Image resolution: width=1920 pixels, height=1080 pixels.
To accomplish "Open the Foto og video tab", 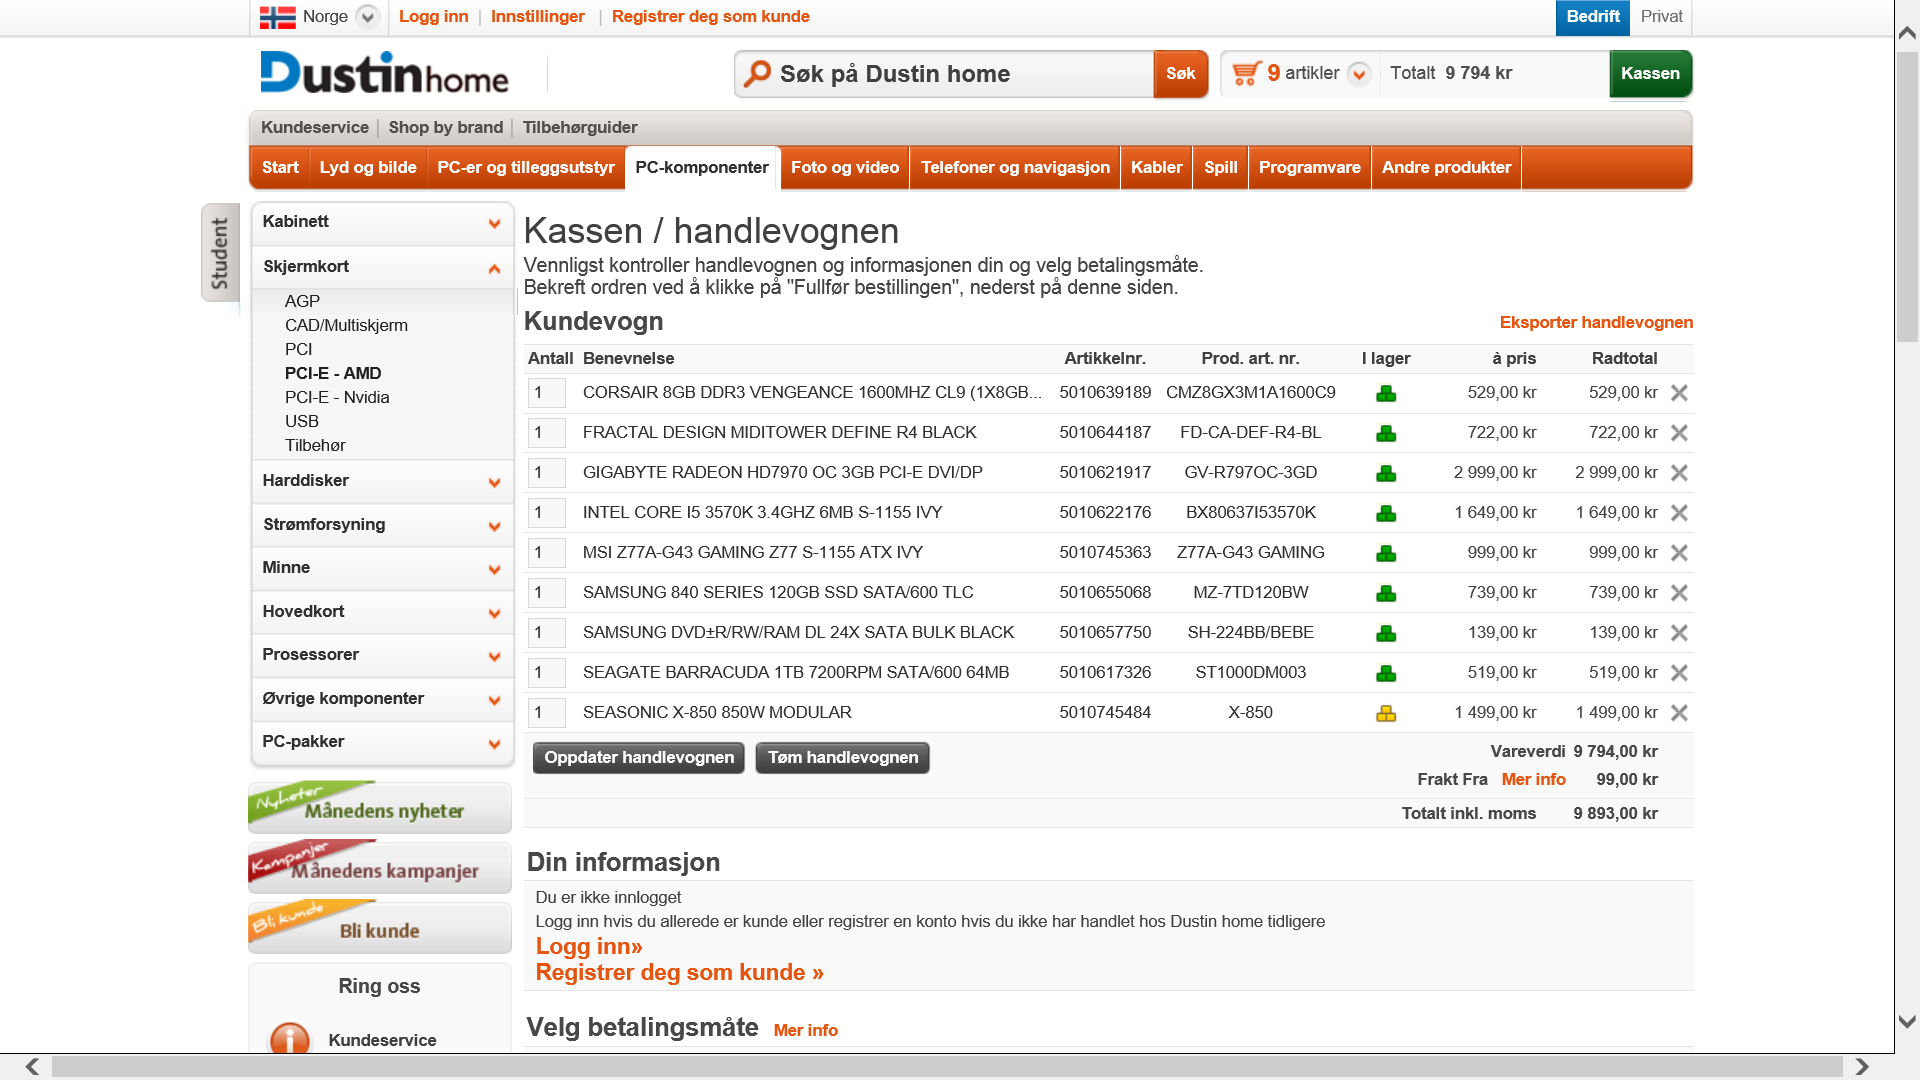I will click(844, 167).
